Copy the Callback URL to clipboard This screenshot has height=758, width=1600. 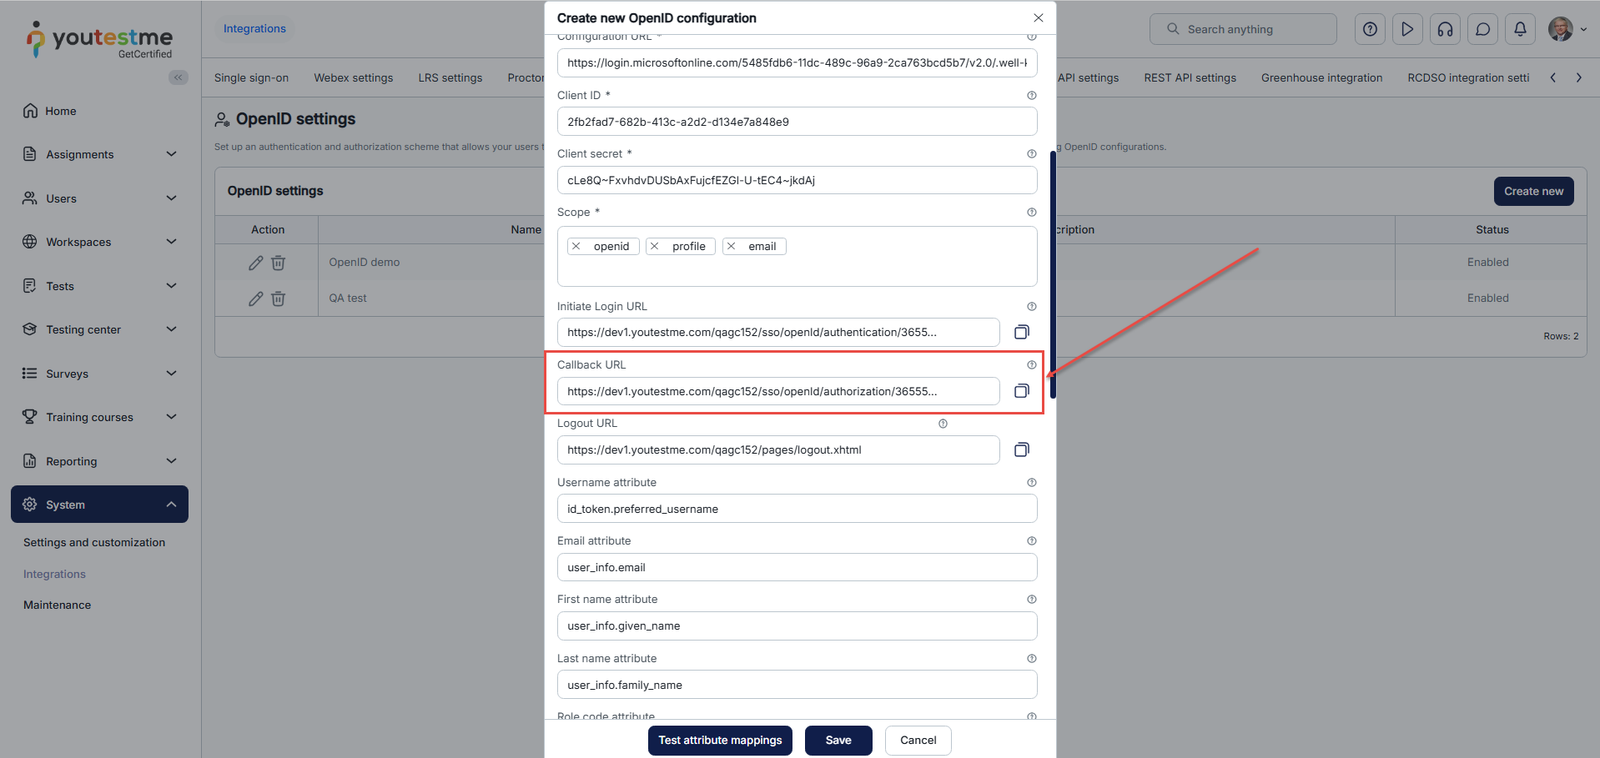click(1021, 391)
